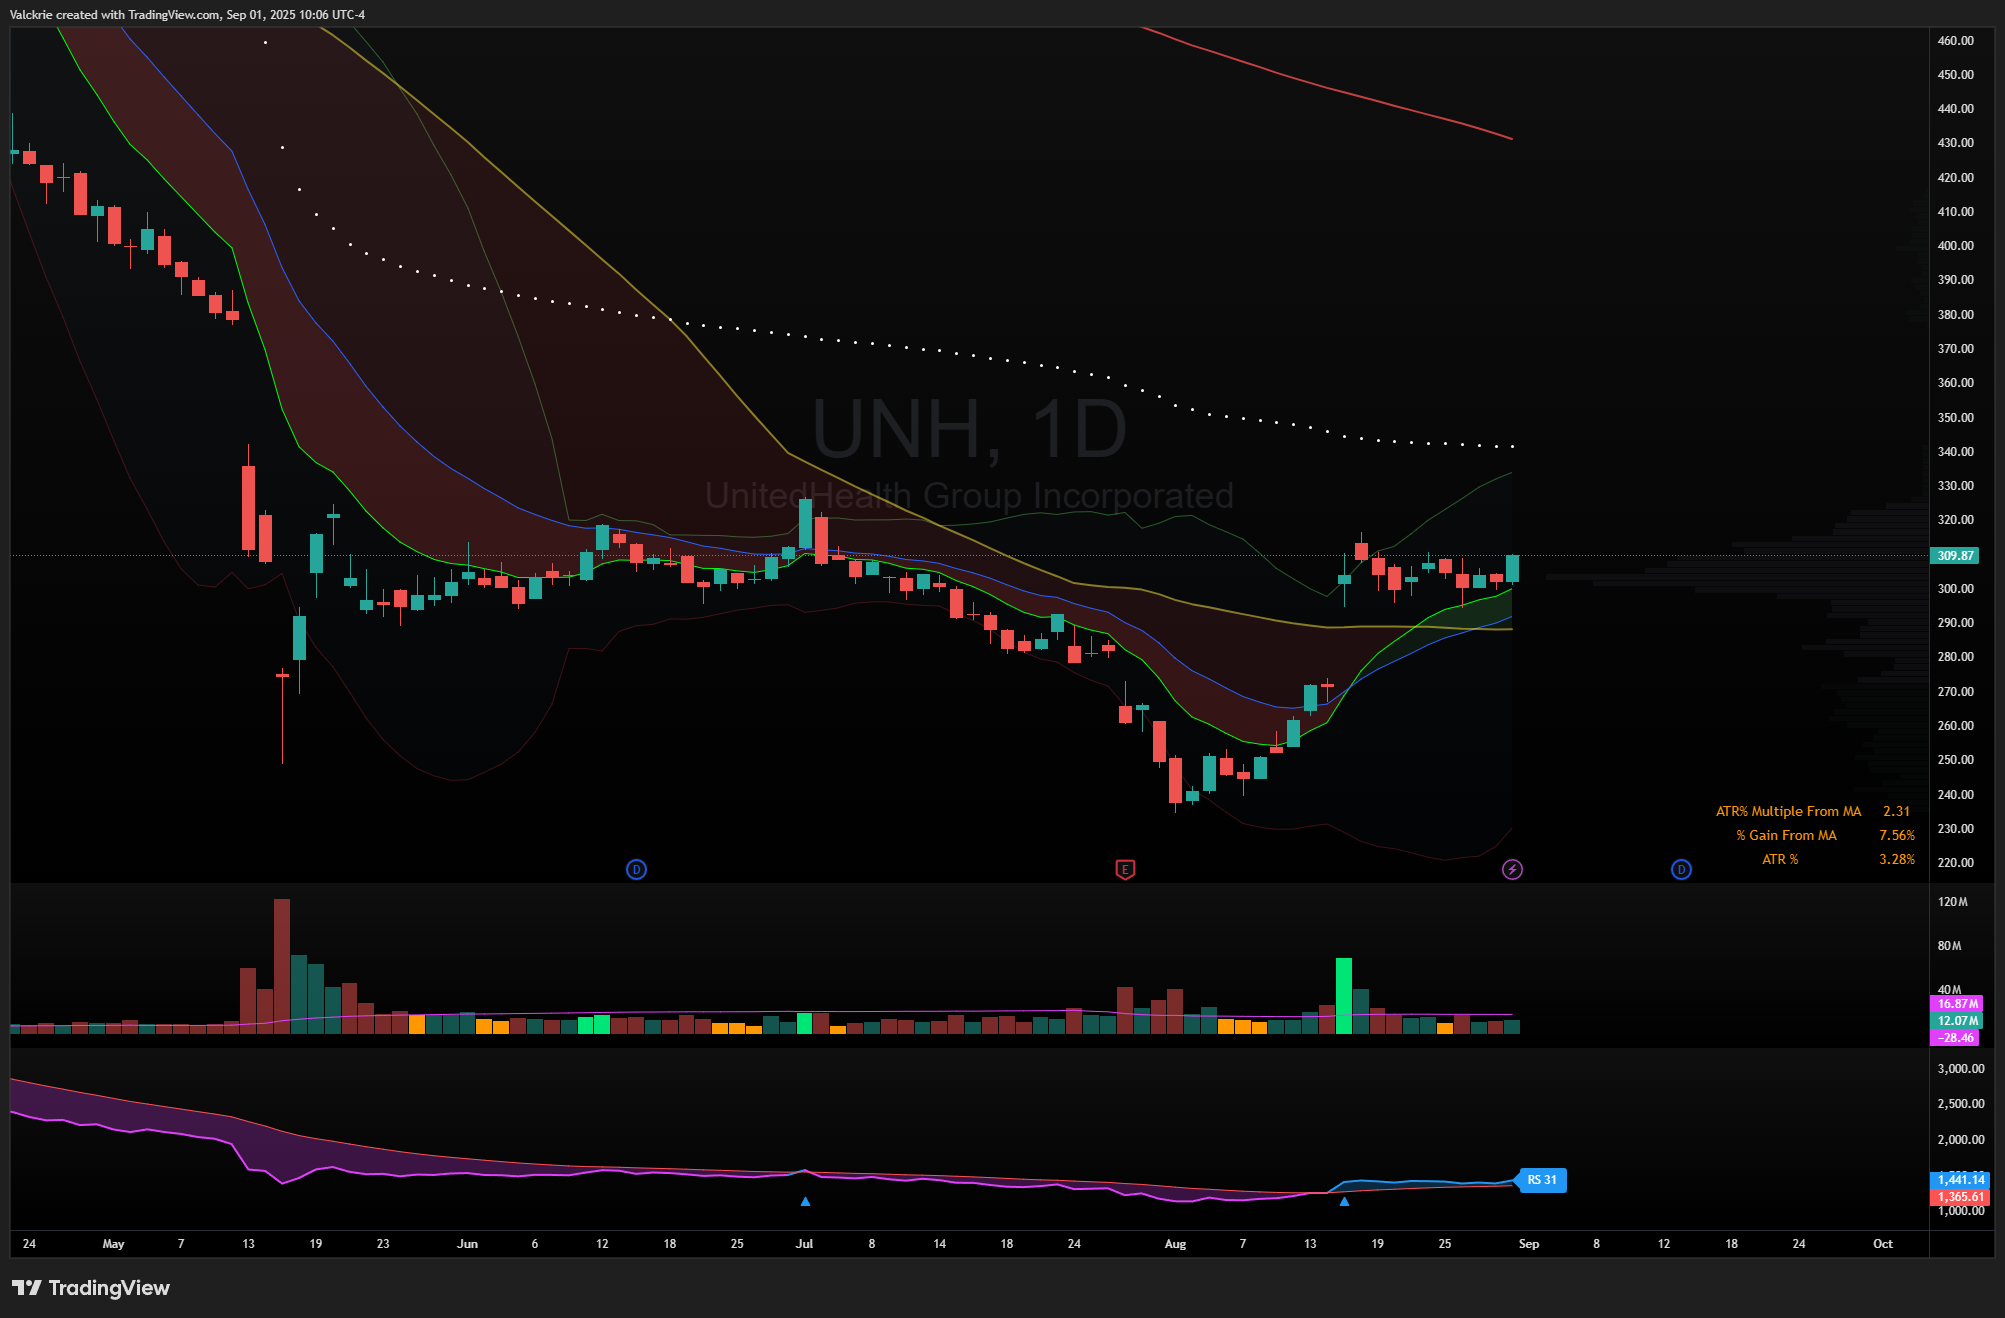The height and width of the screenshot is (1318, 2005).
Task: Click the purple lightning event marker
Action: click(x=1512, y=869)
